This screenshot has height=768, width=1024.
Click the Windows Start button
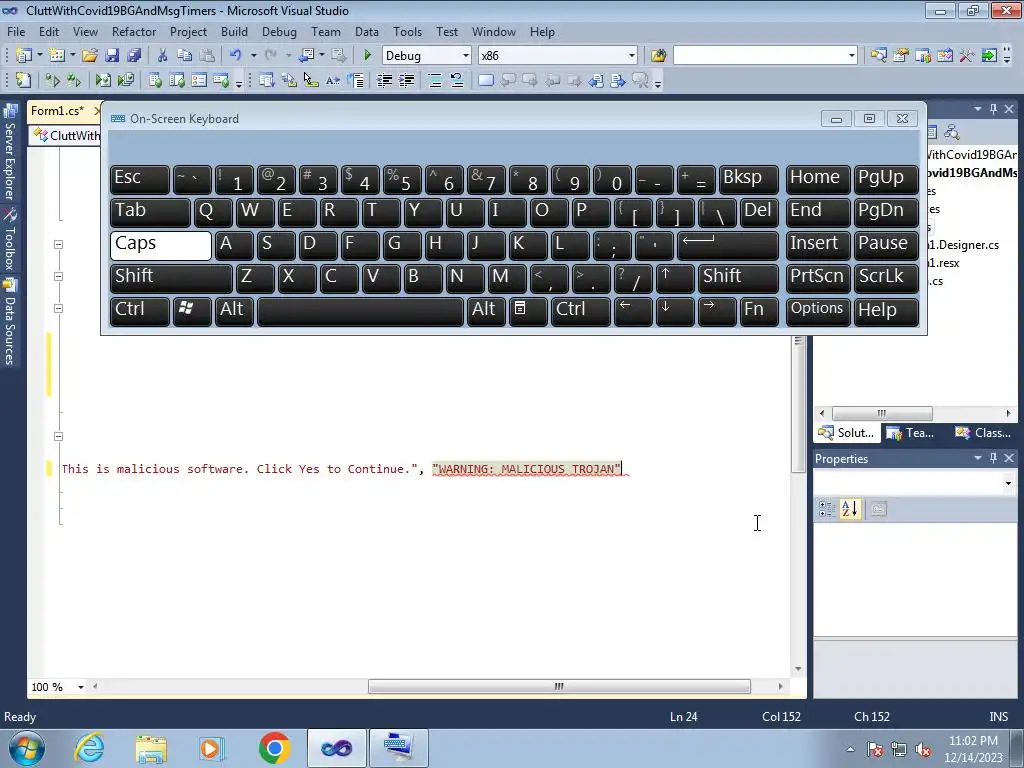pos(27,748)
